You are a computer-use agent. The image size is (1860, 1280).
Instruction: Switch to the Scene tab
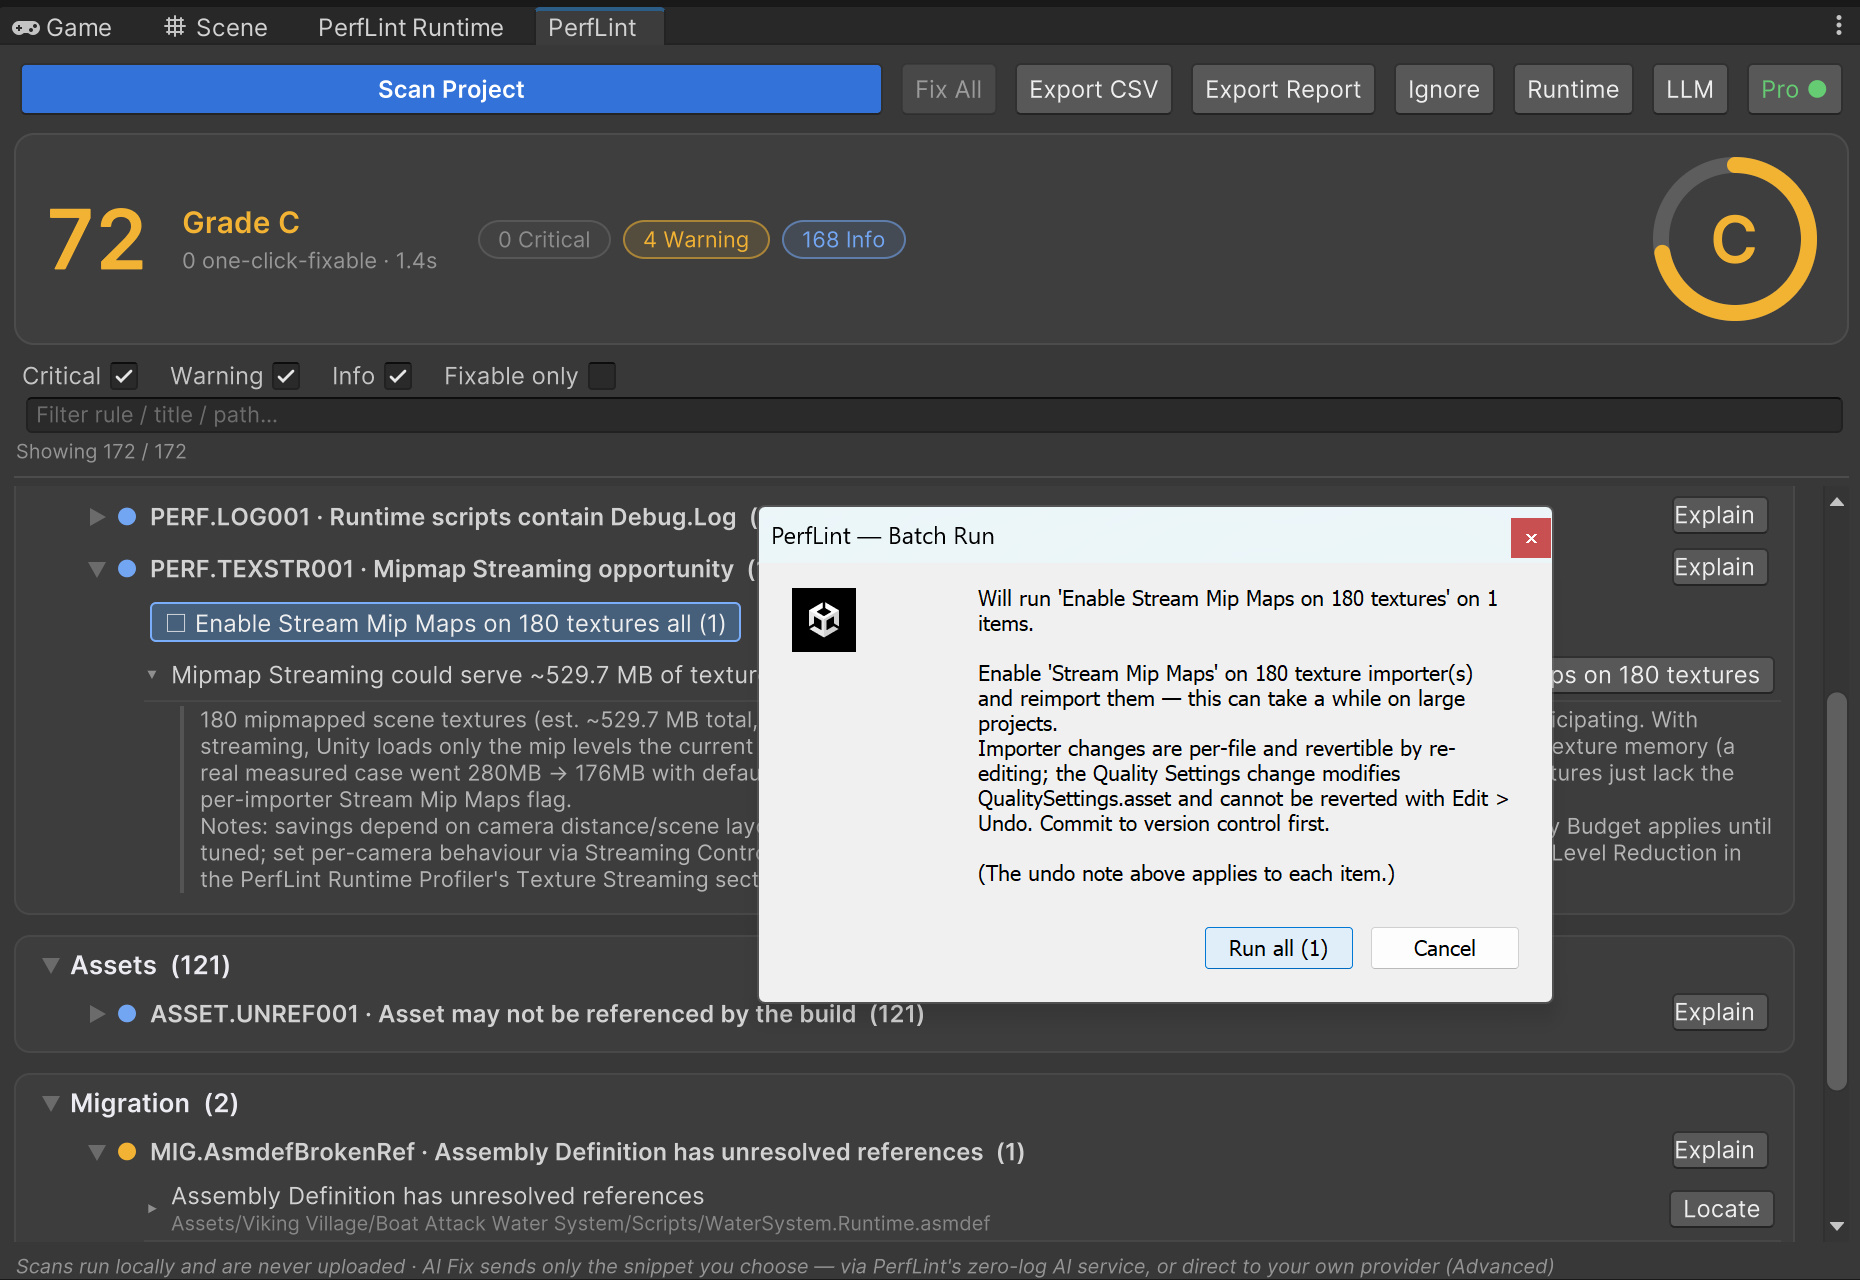click(x=216, y=27)
